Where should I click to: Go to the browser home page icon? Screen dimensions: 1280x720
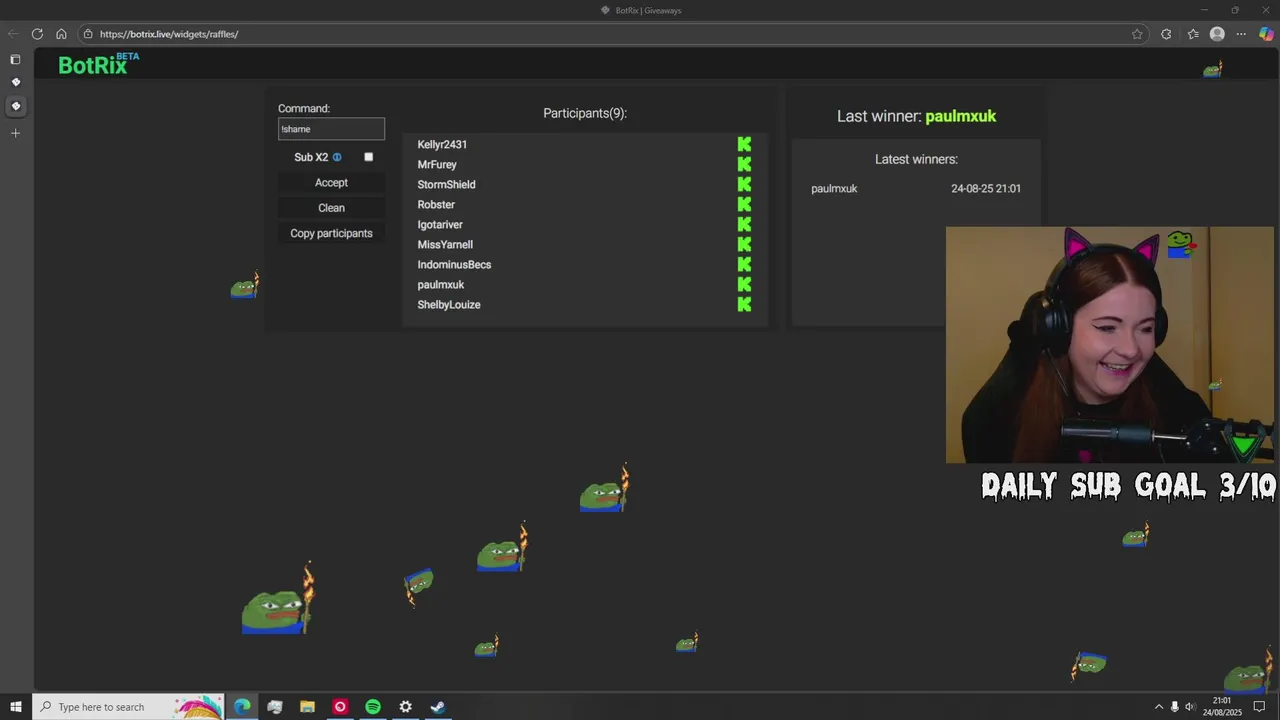tap(61, 34)
